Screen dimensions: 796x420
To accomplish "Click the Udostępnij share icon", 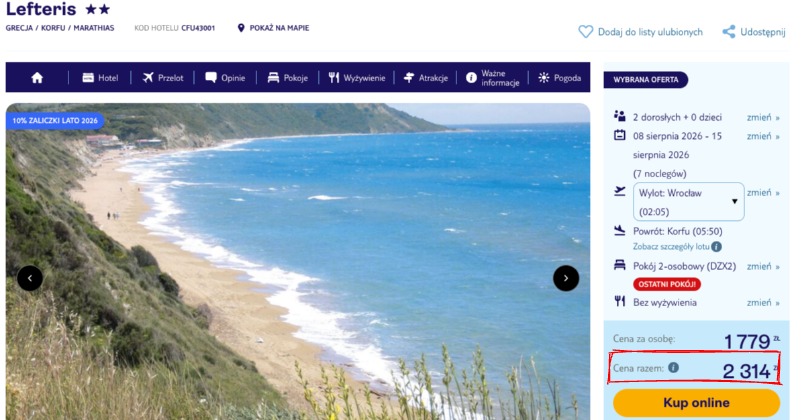I will click(728, 32).
